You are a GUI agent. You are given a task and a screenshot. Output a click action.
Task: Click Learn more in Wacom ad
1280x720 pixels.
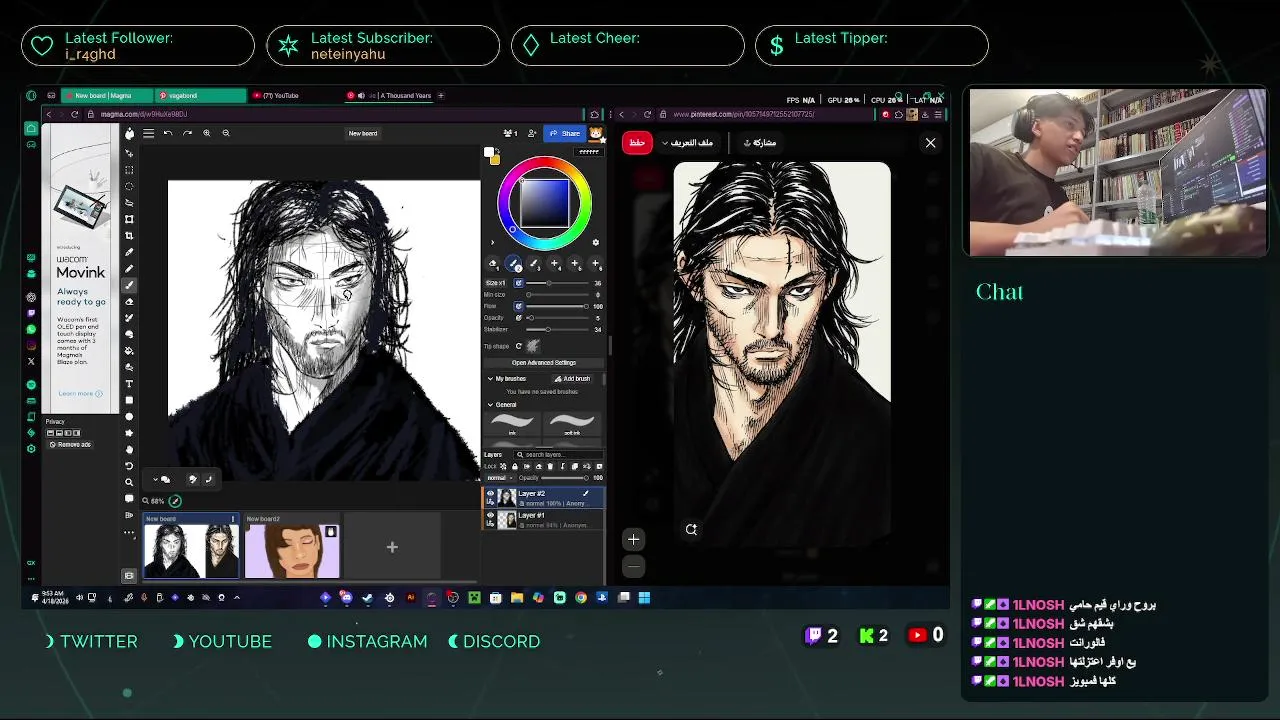(x=80, y=393)
